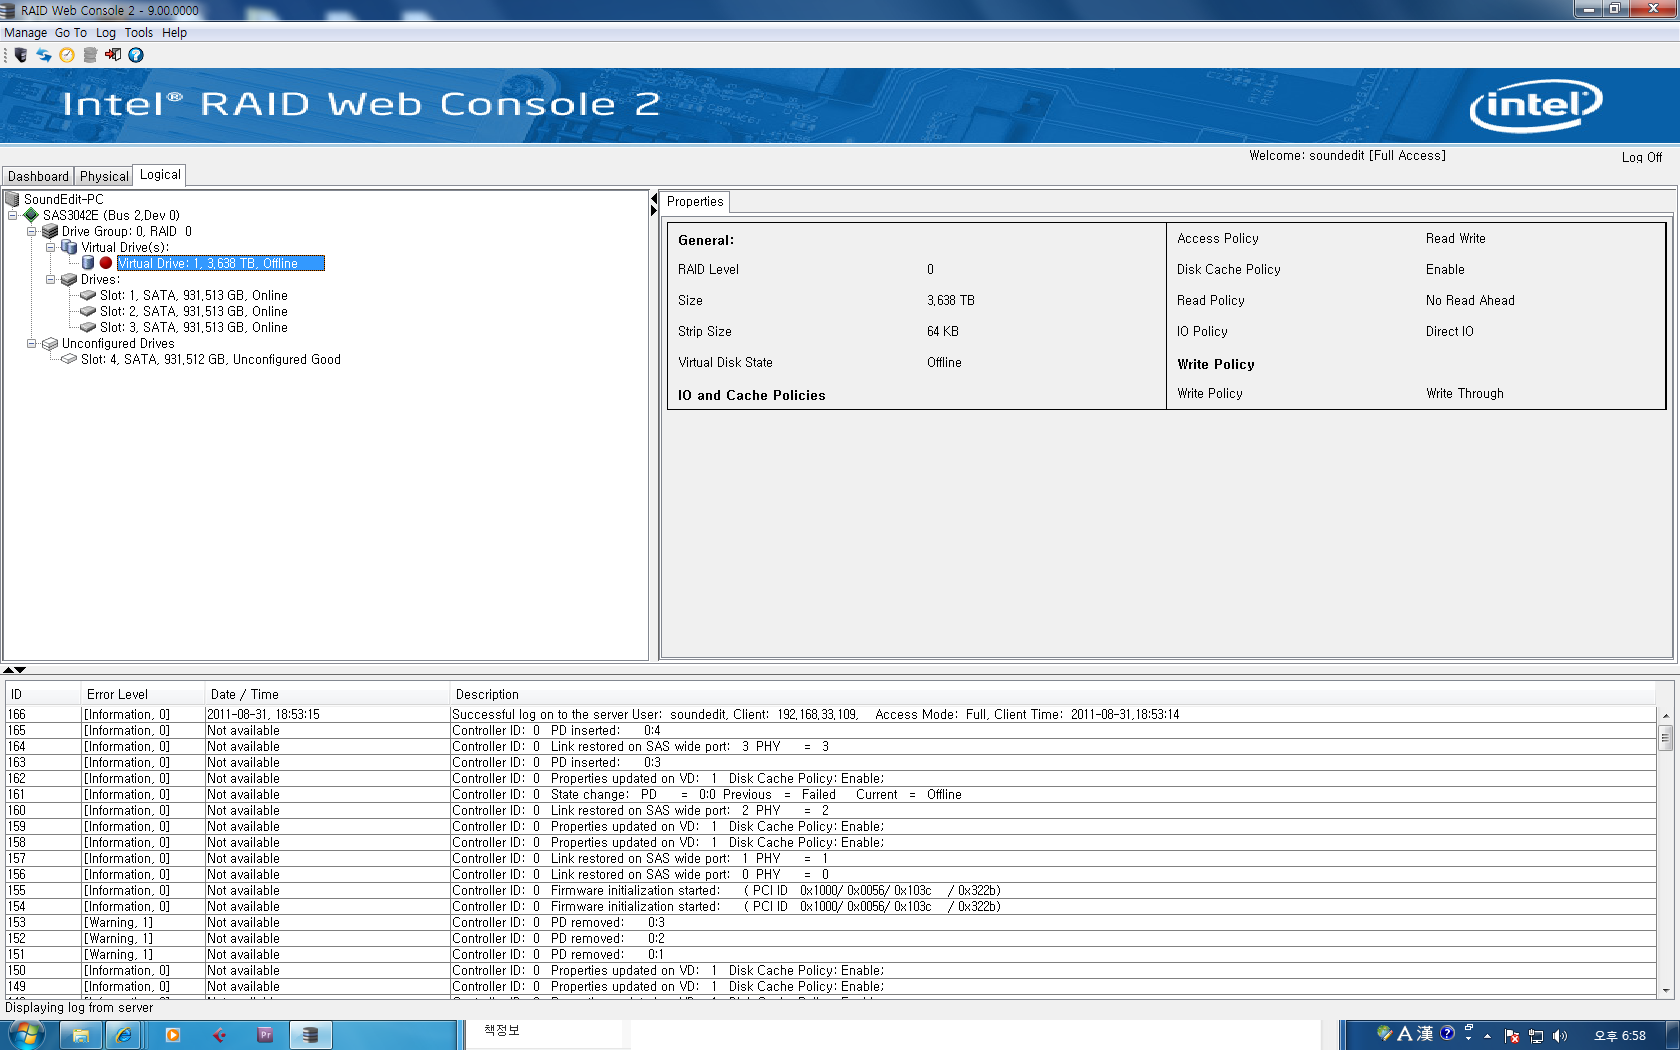Open the media player taskbar icon
1680x1050 pixels.
pos(172,1035)
